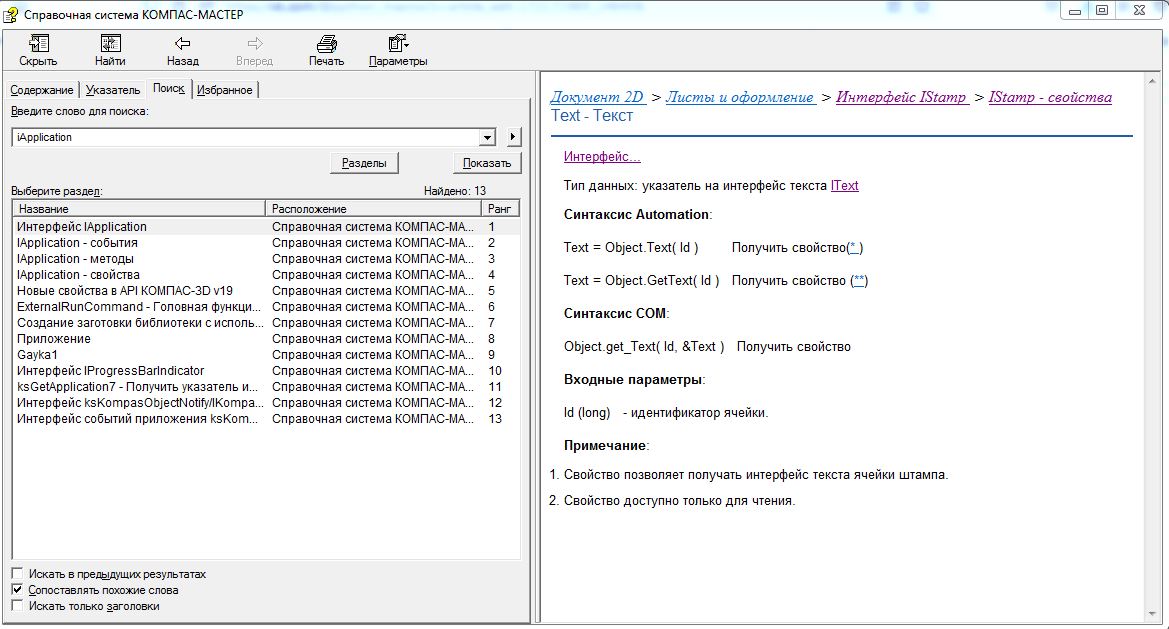Open the 'Интерфейс IStamp' breadcrumb link
This screenshot has height=629, width=1169.
coord(901,97)
